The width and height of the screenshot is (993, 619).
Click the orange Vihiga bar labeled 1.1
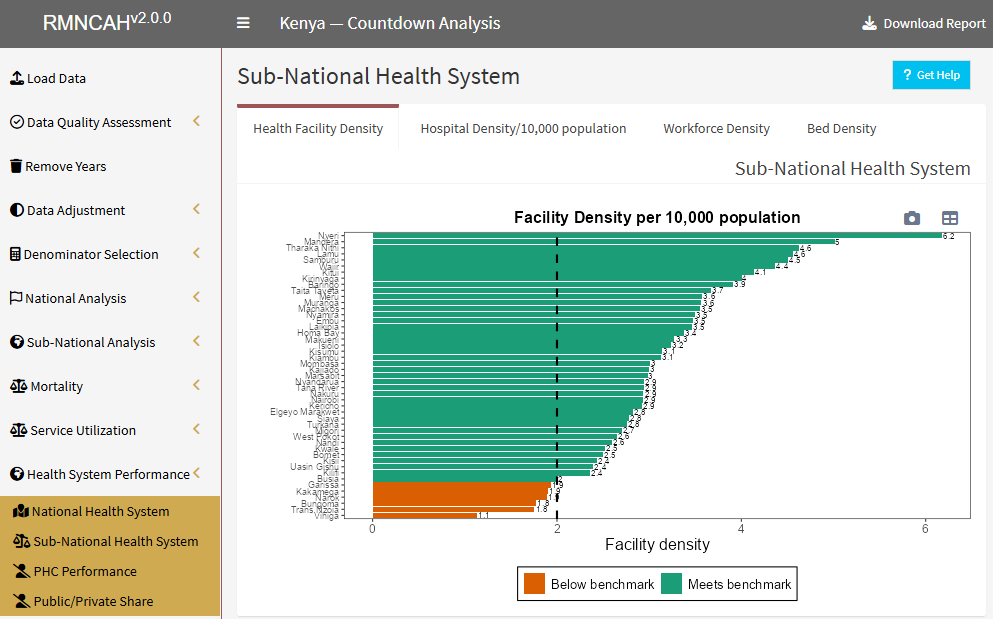click(x=424, y=516)
